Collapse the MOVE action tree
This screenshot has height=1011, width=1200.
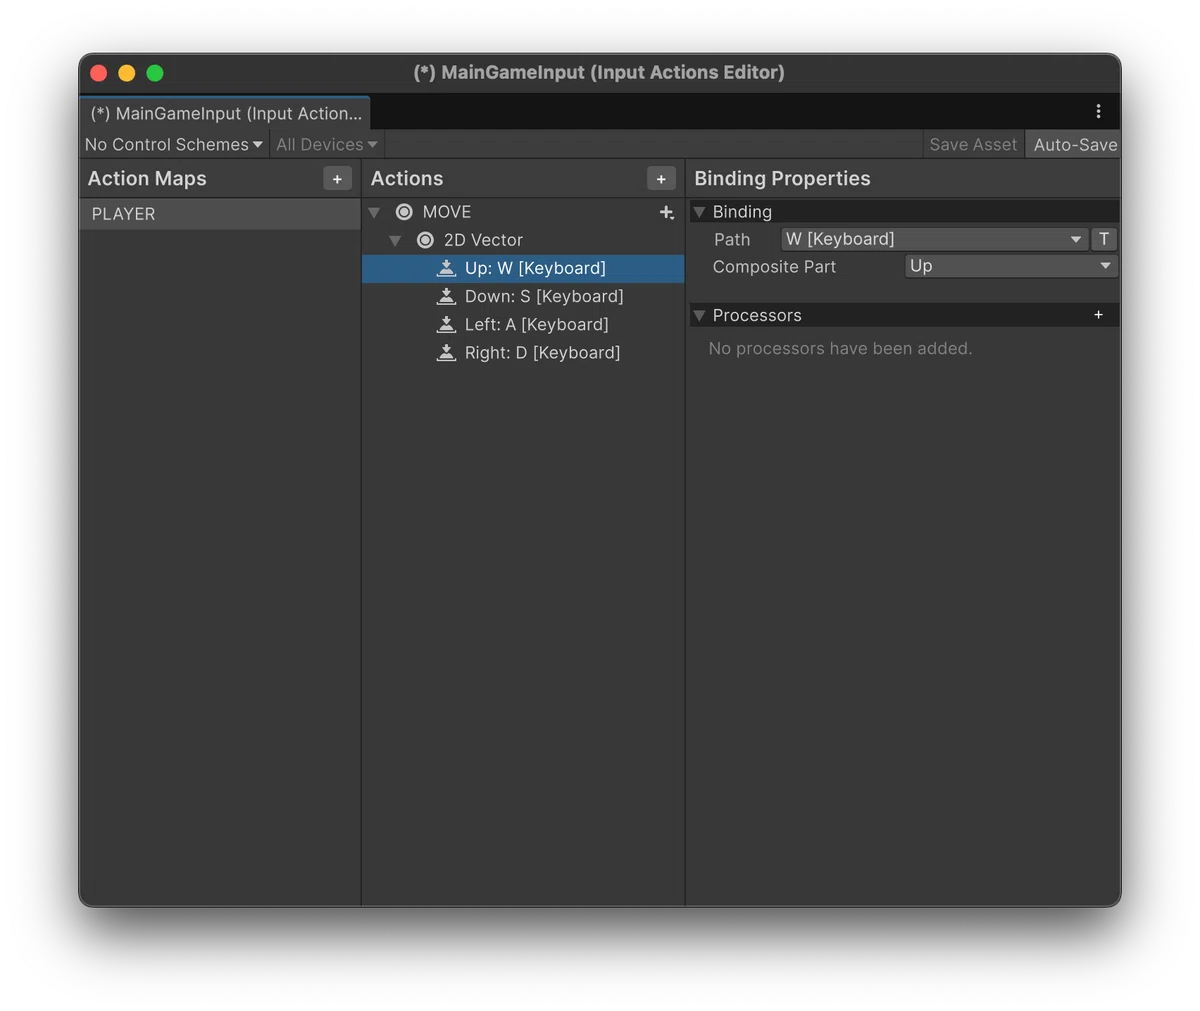(x=375, y=212)
